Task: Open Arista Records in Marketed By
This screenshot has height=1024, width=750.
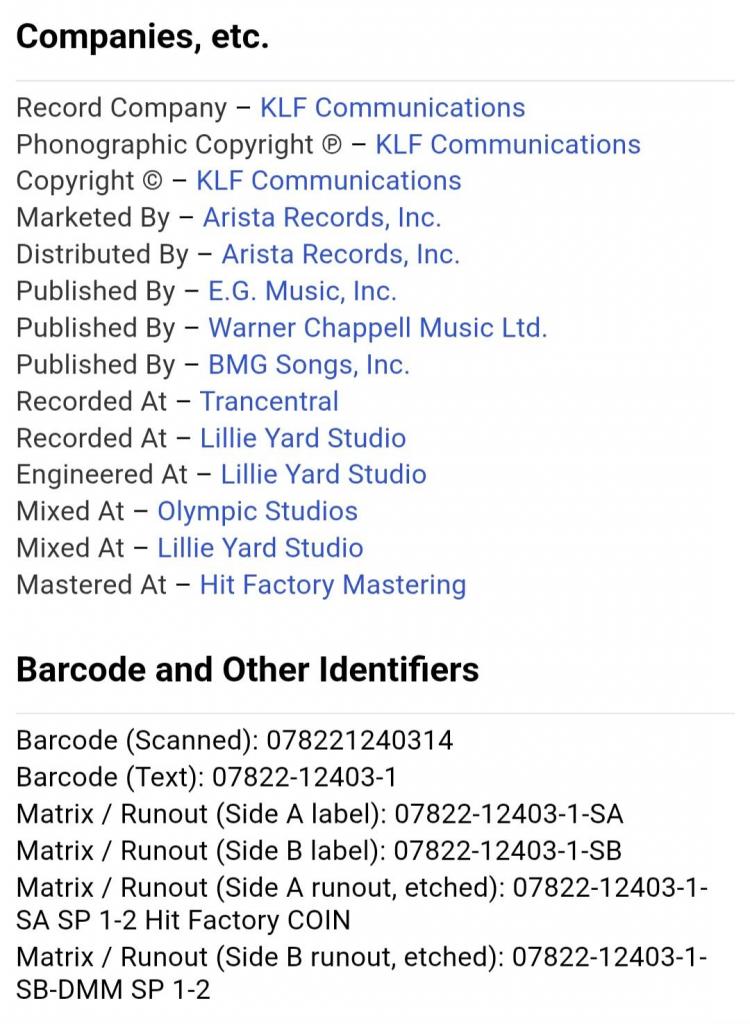Action: click(x=322, y=217)
